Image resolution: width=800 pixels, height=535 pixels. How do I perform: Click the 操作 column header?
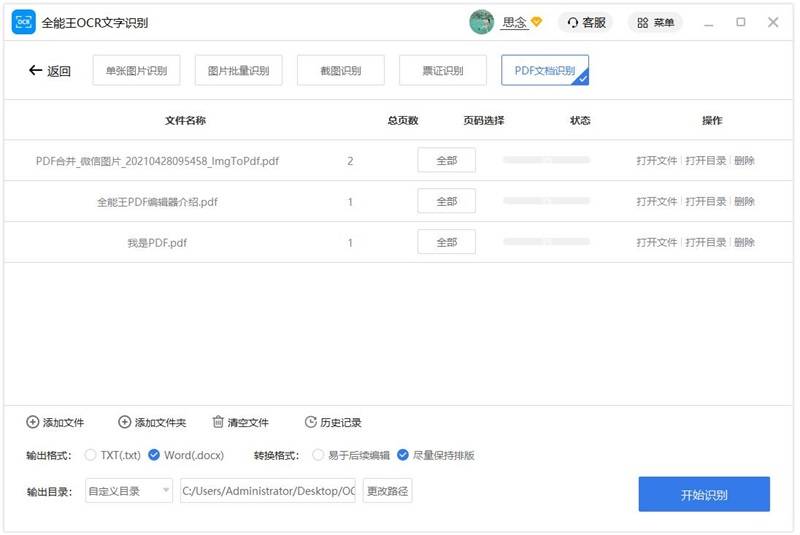tap(712, 120)
